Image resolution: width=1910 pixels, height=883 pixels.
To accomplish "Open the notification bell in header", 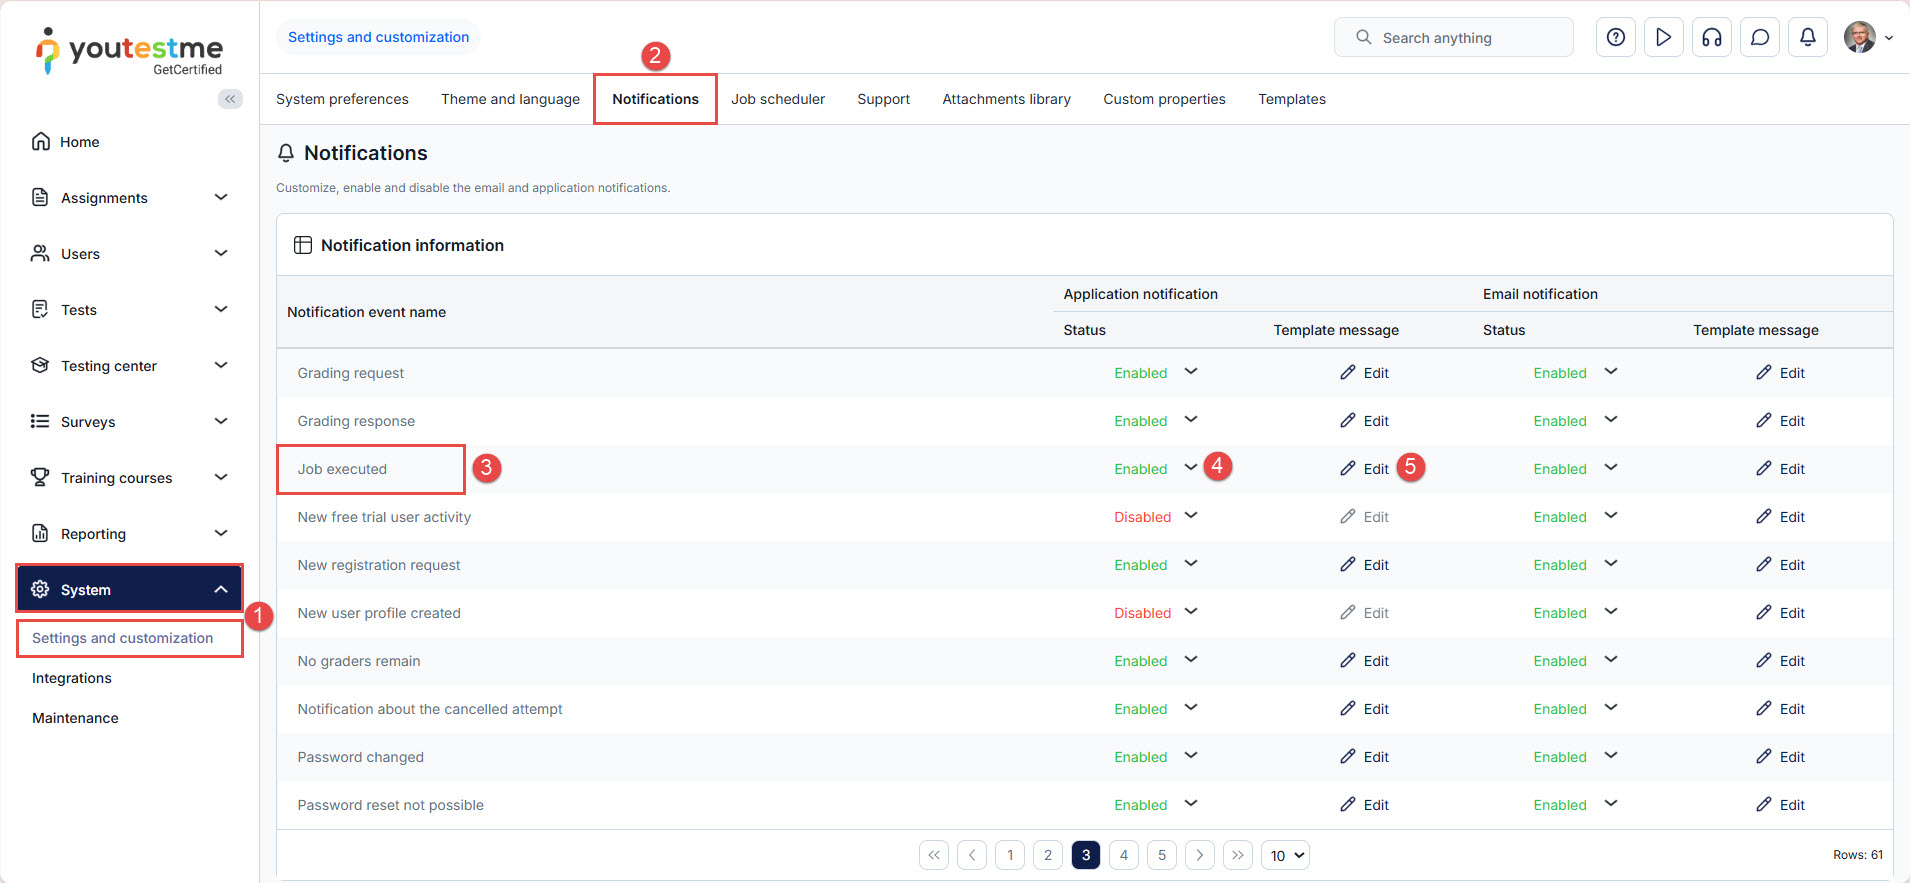I will [1807, 37].
